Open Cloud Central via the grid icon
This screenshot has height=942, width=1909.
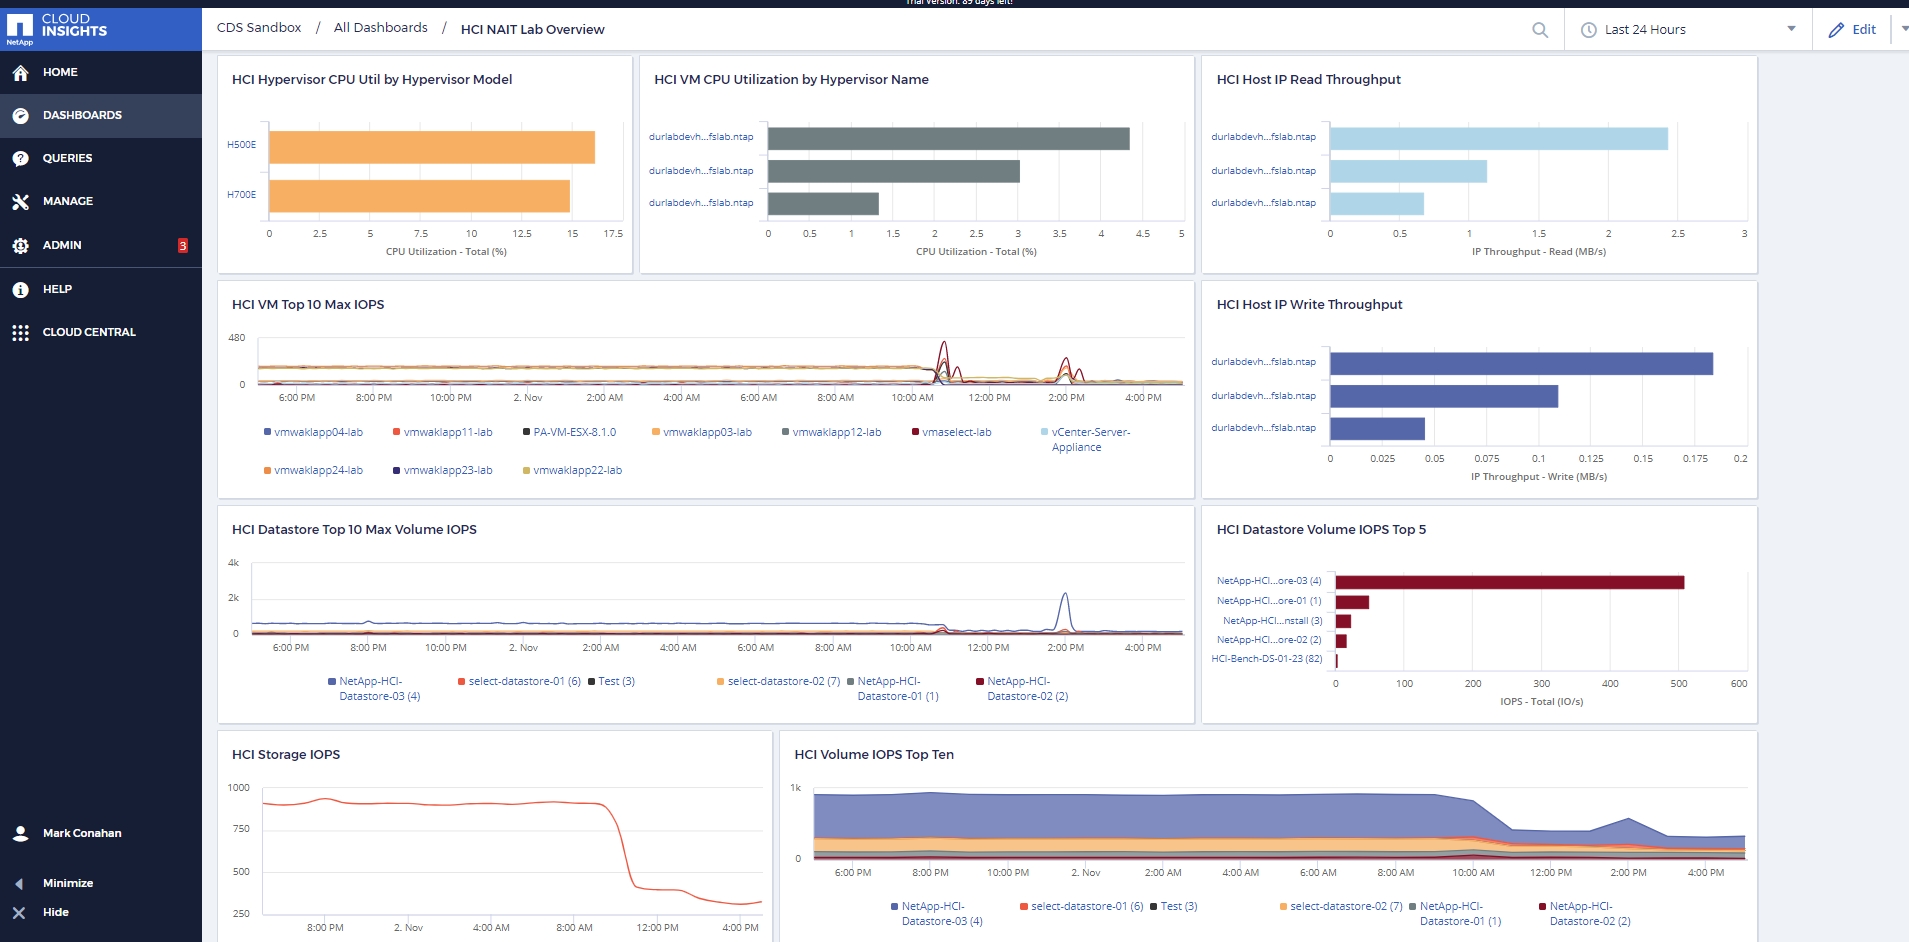coord(20,333)
